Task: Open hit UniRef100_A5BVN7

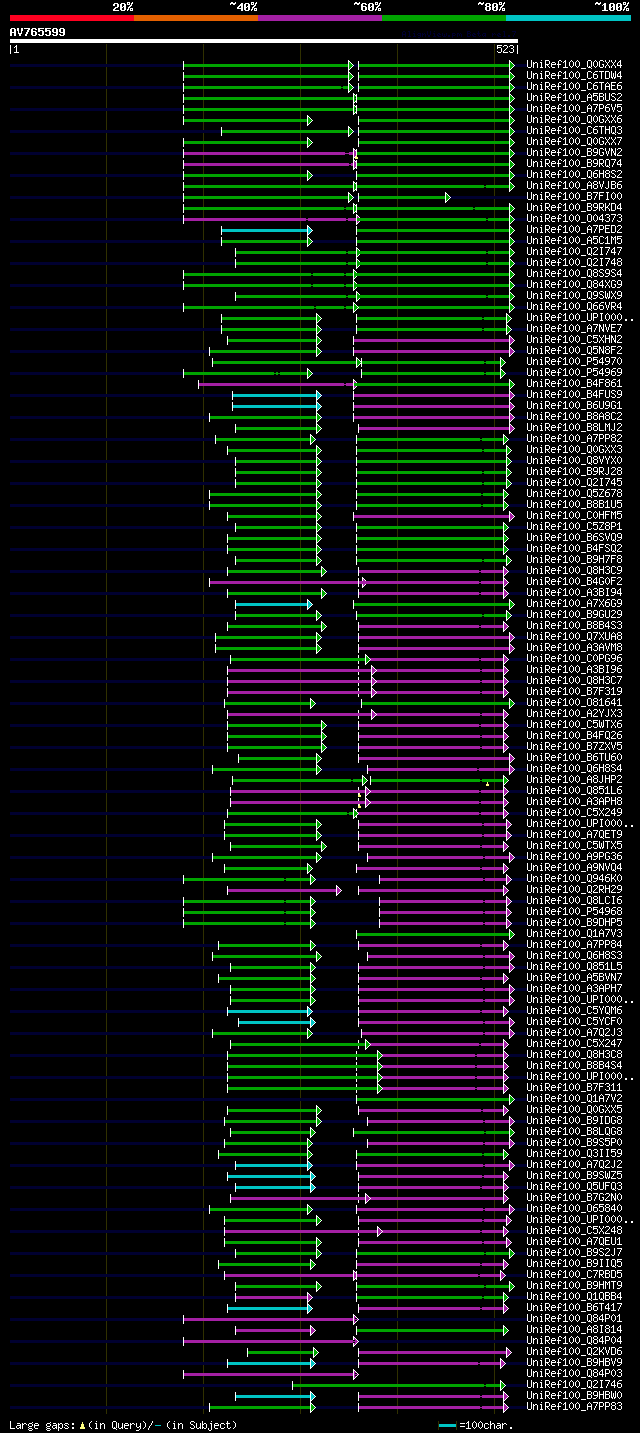Action: 574,977
